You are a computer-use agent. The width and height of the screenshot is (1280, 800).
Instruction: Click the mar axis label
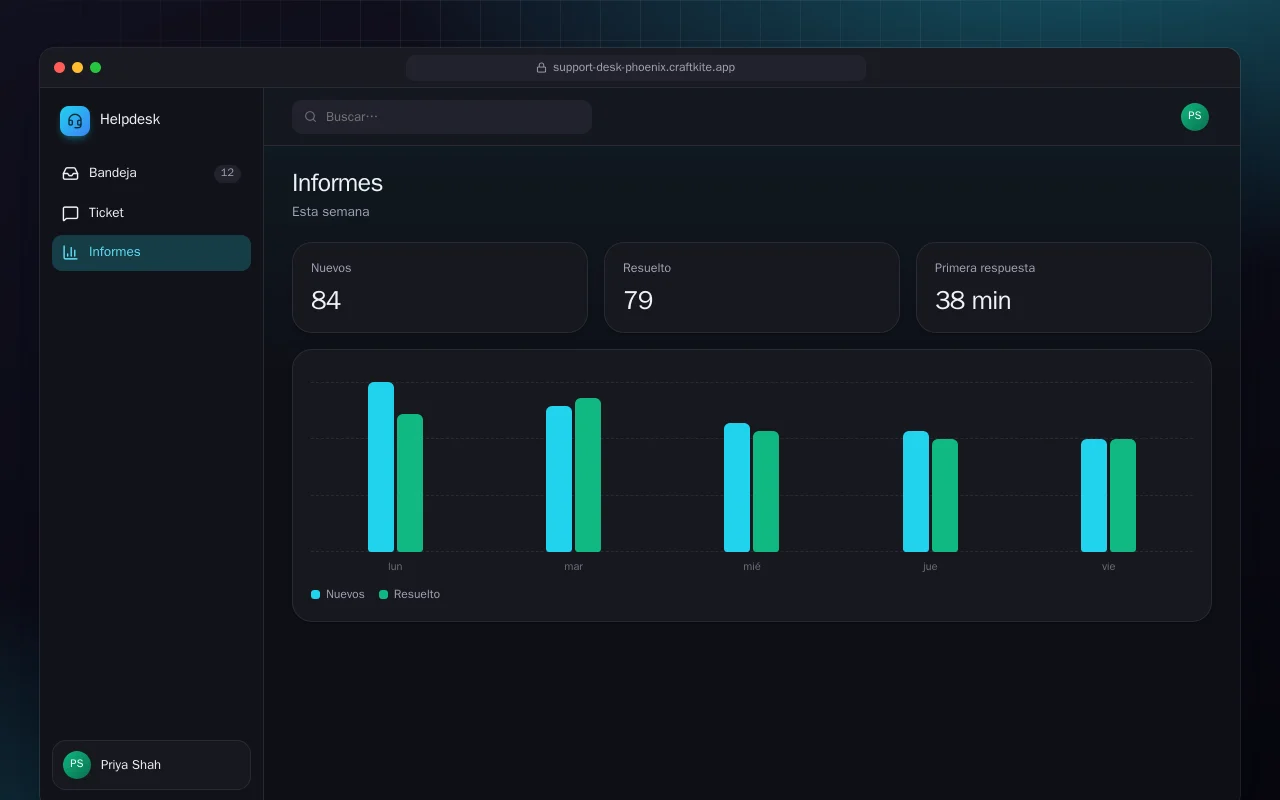(574, 567)
